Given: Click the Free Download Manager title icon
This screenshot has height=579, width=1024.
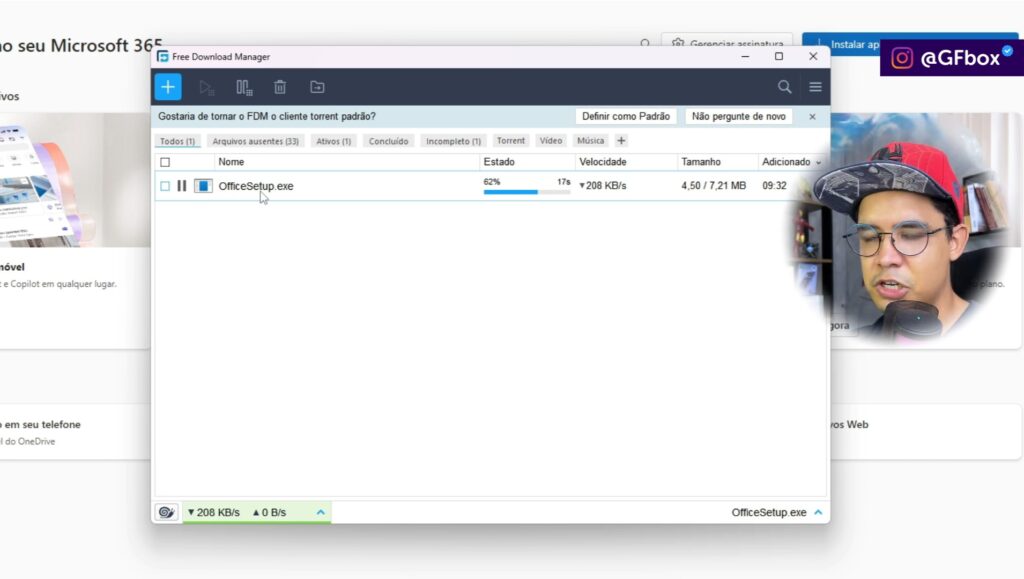Looking at the screenshot, I should [163, 57].
